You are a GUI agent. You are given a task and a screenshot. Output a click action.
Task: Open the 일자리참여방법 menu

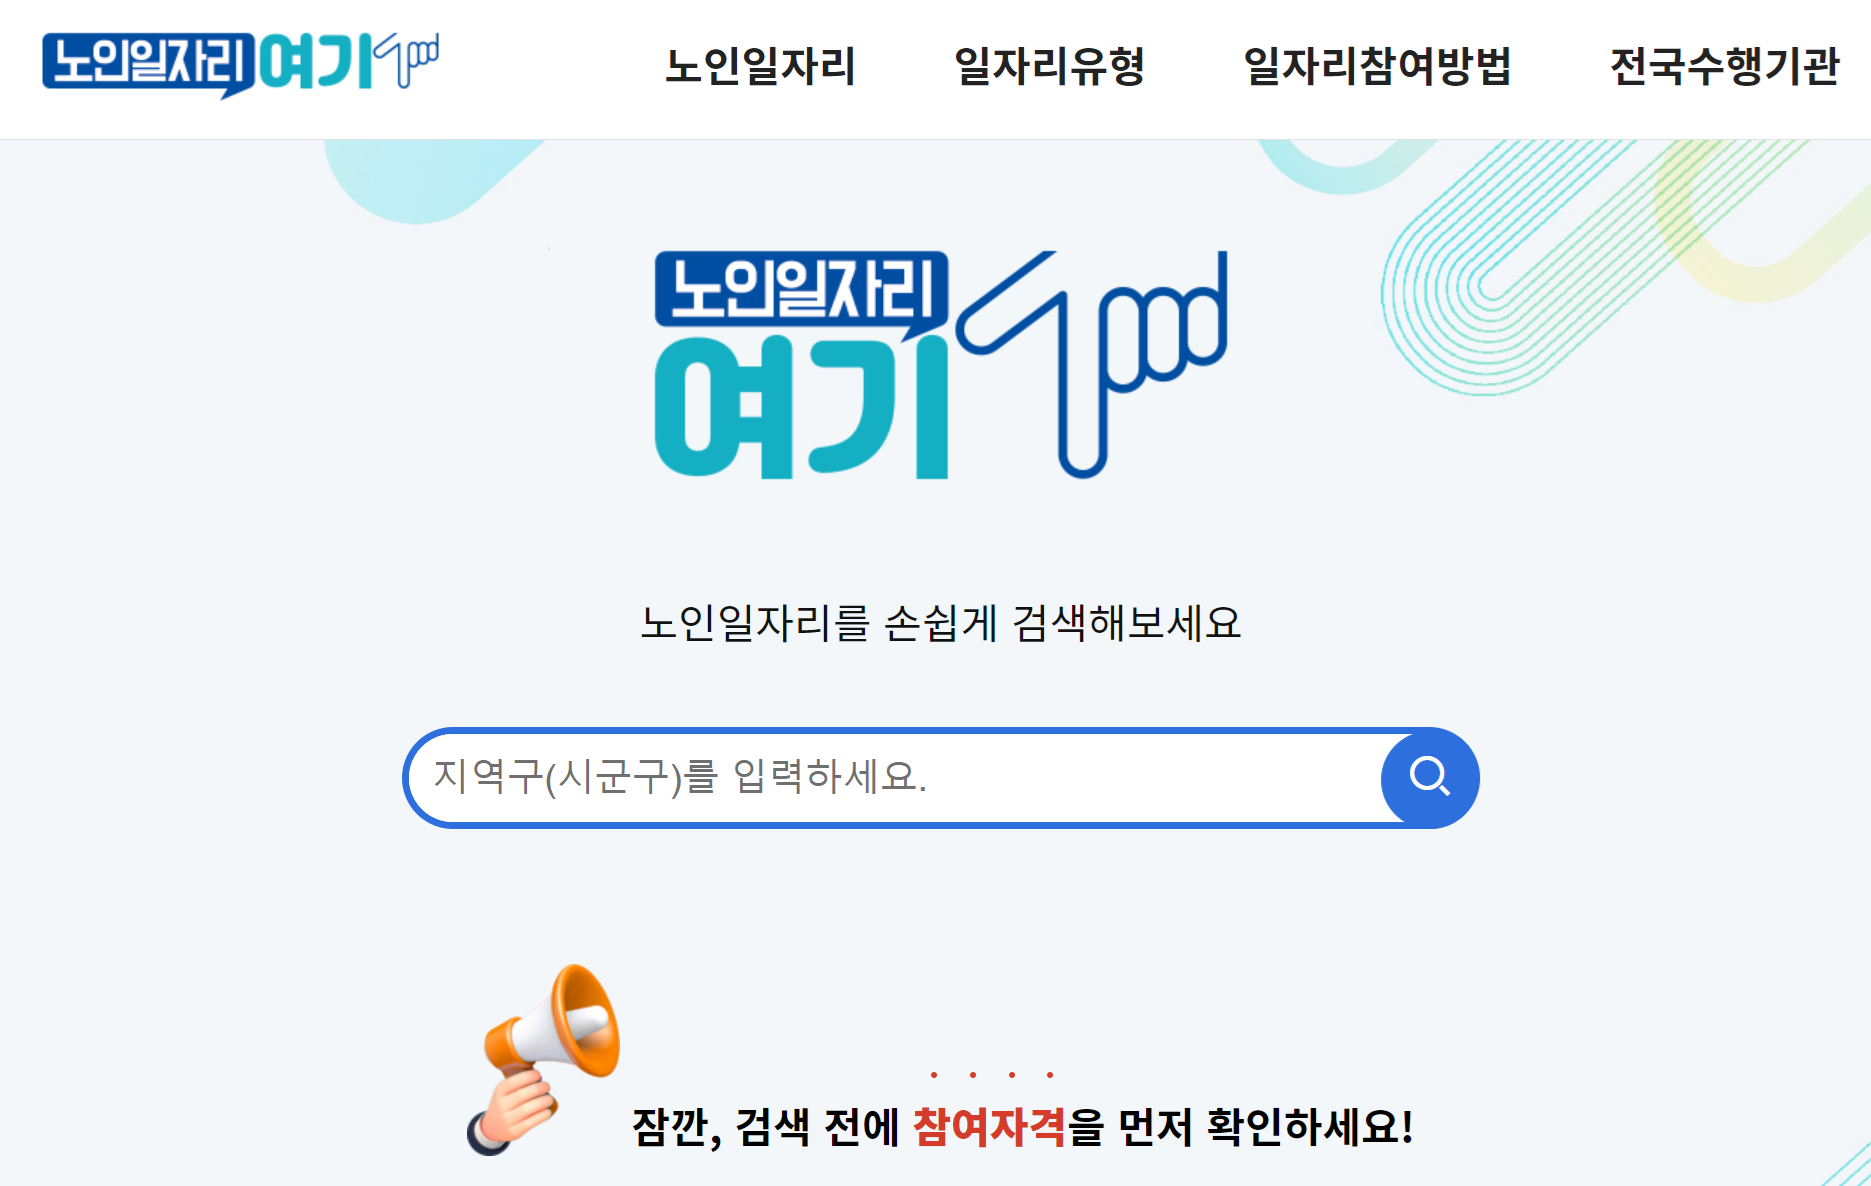tap(1377, 67)
